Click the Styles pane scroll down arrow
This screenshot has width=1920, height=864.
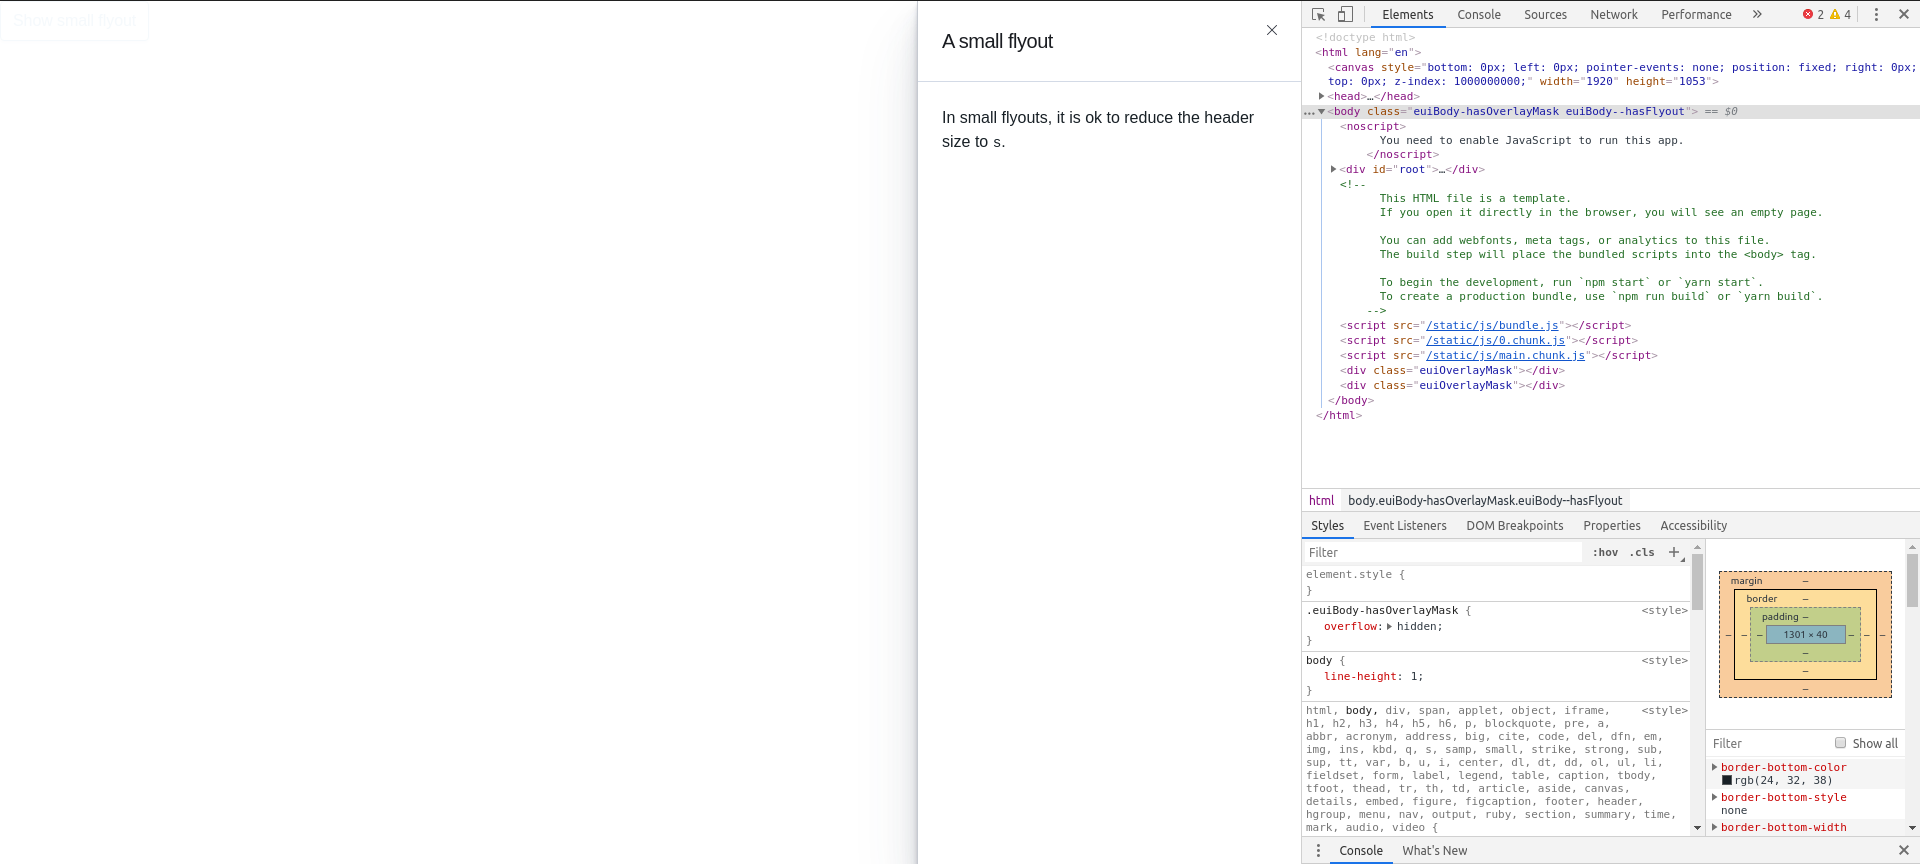[1697, 828]
